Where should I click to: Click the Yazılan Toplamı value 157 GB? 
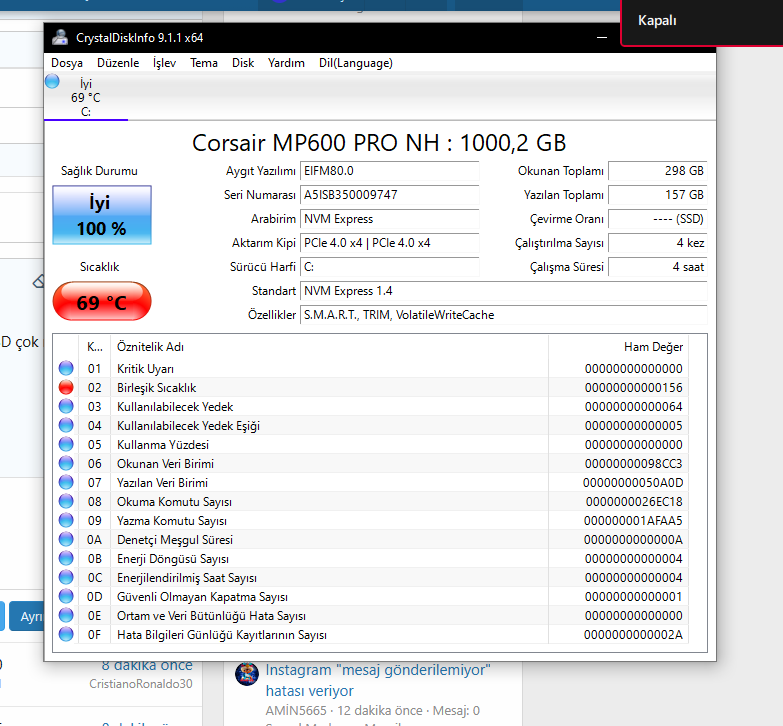click(x=658, y=195)
